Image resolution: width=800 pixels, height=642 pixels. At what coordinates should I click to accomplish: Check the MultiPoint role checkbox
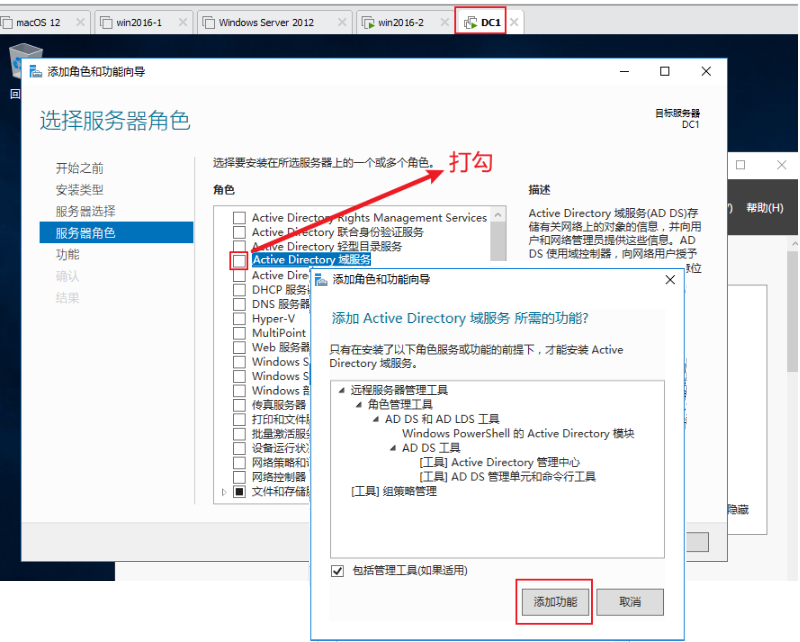pyautogui.click(x=239, y=333)
